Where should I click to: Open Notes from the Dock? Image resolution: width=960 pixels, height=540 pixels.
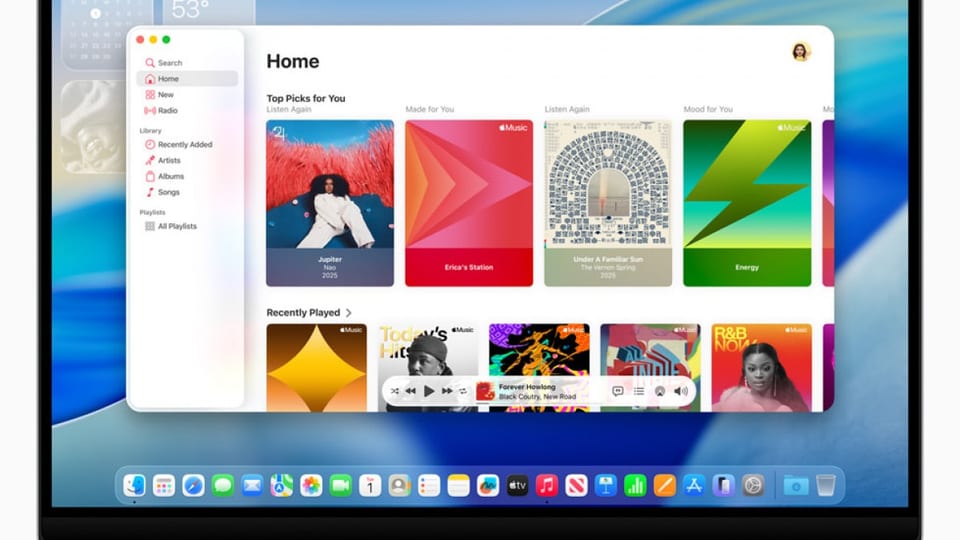(x=458, y=486)
